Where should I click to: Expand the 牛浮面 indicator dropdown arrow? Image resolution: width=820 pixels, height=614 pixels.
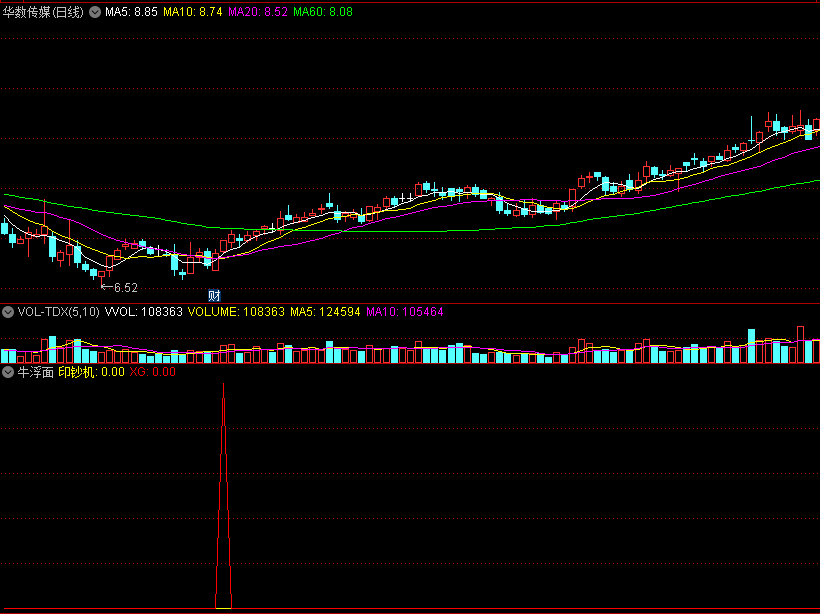[8, 372]
